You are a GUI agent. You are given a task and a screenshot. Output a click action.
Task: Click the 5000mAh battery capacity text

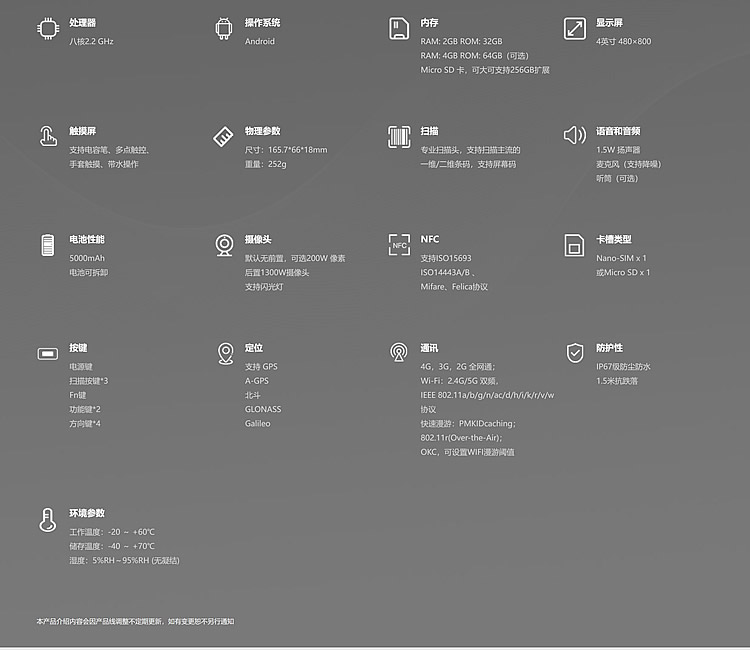tap(87, 257)
